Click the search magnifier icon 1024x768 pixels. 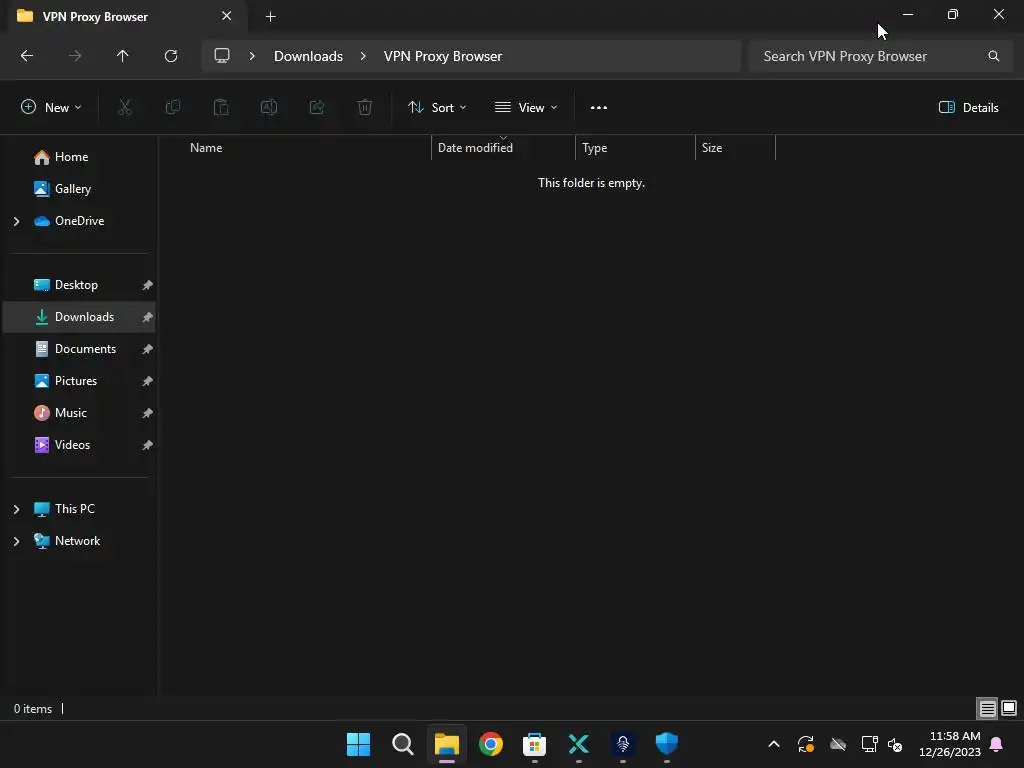click(993, 56)
